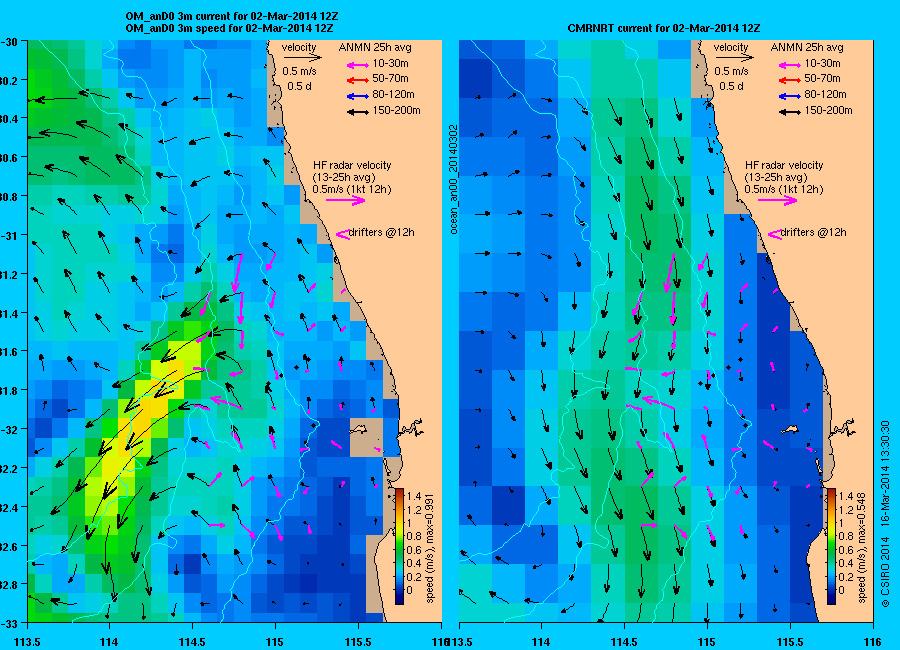Viewport: 900px width, 650px height.
Task: Click the Rottnest Island shape in left map
Action: click(359, 428)
